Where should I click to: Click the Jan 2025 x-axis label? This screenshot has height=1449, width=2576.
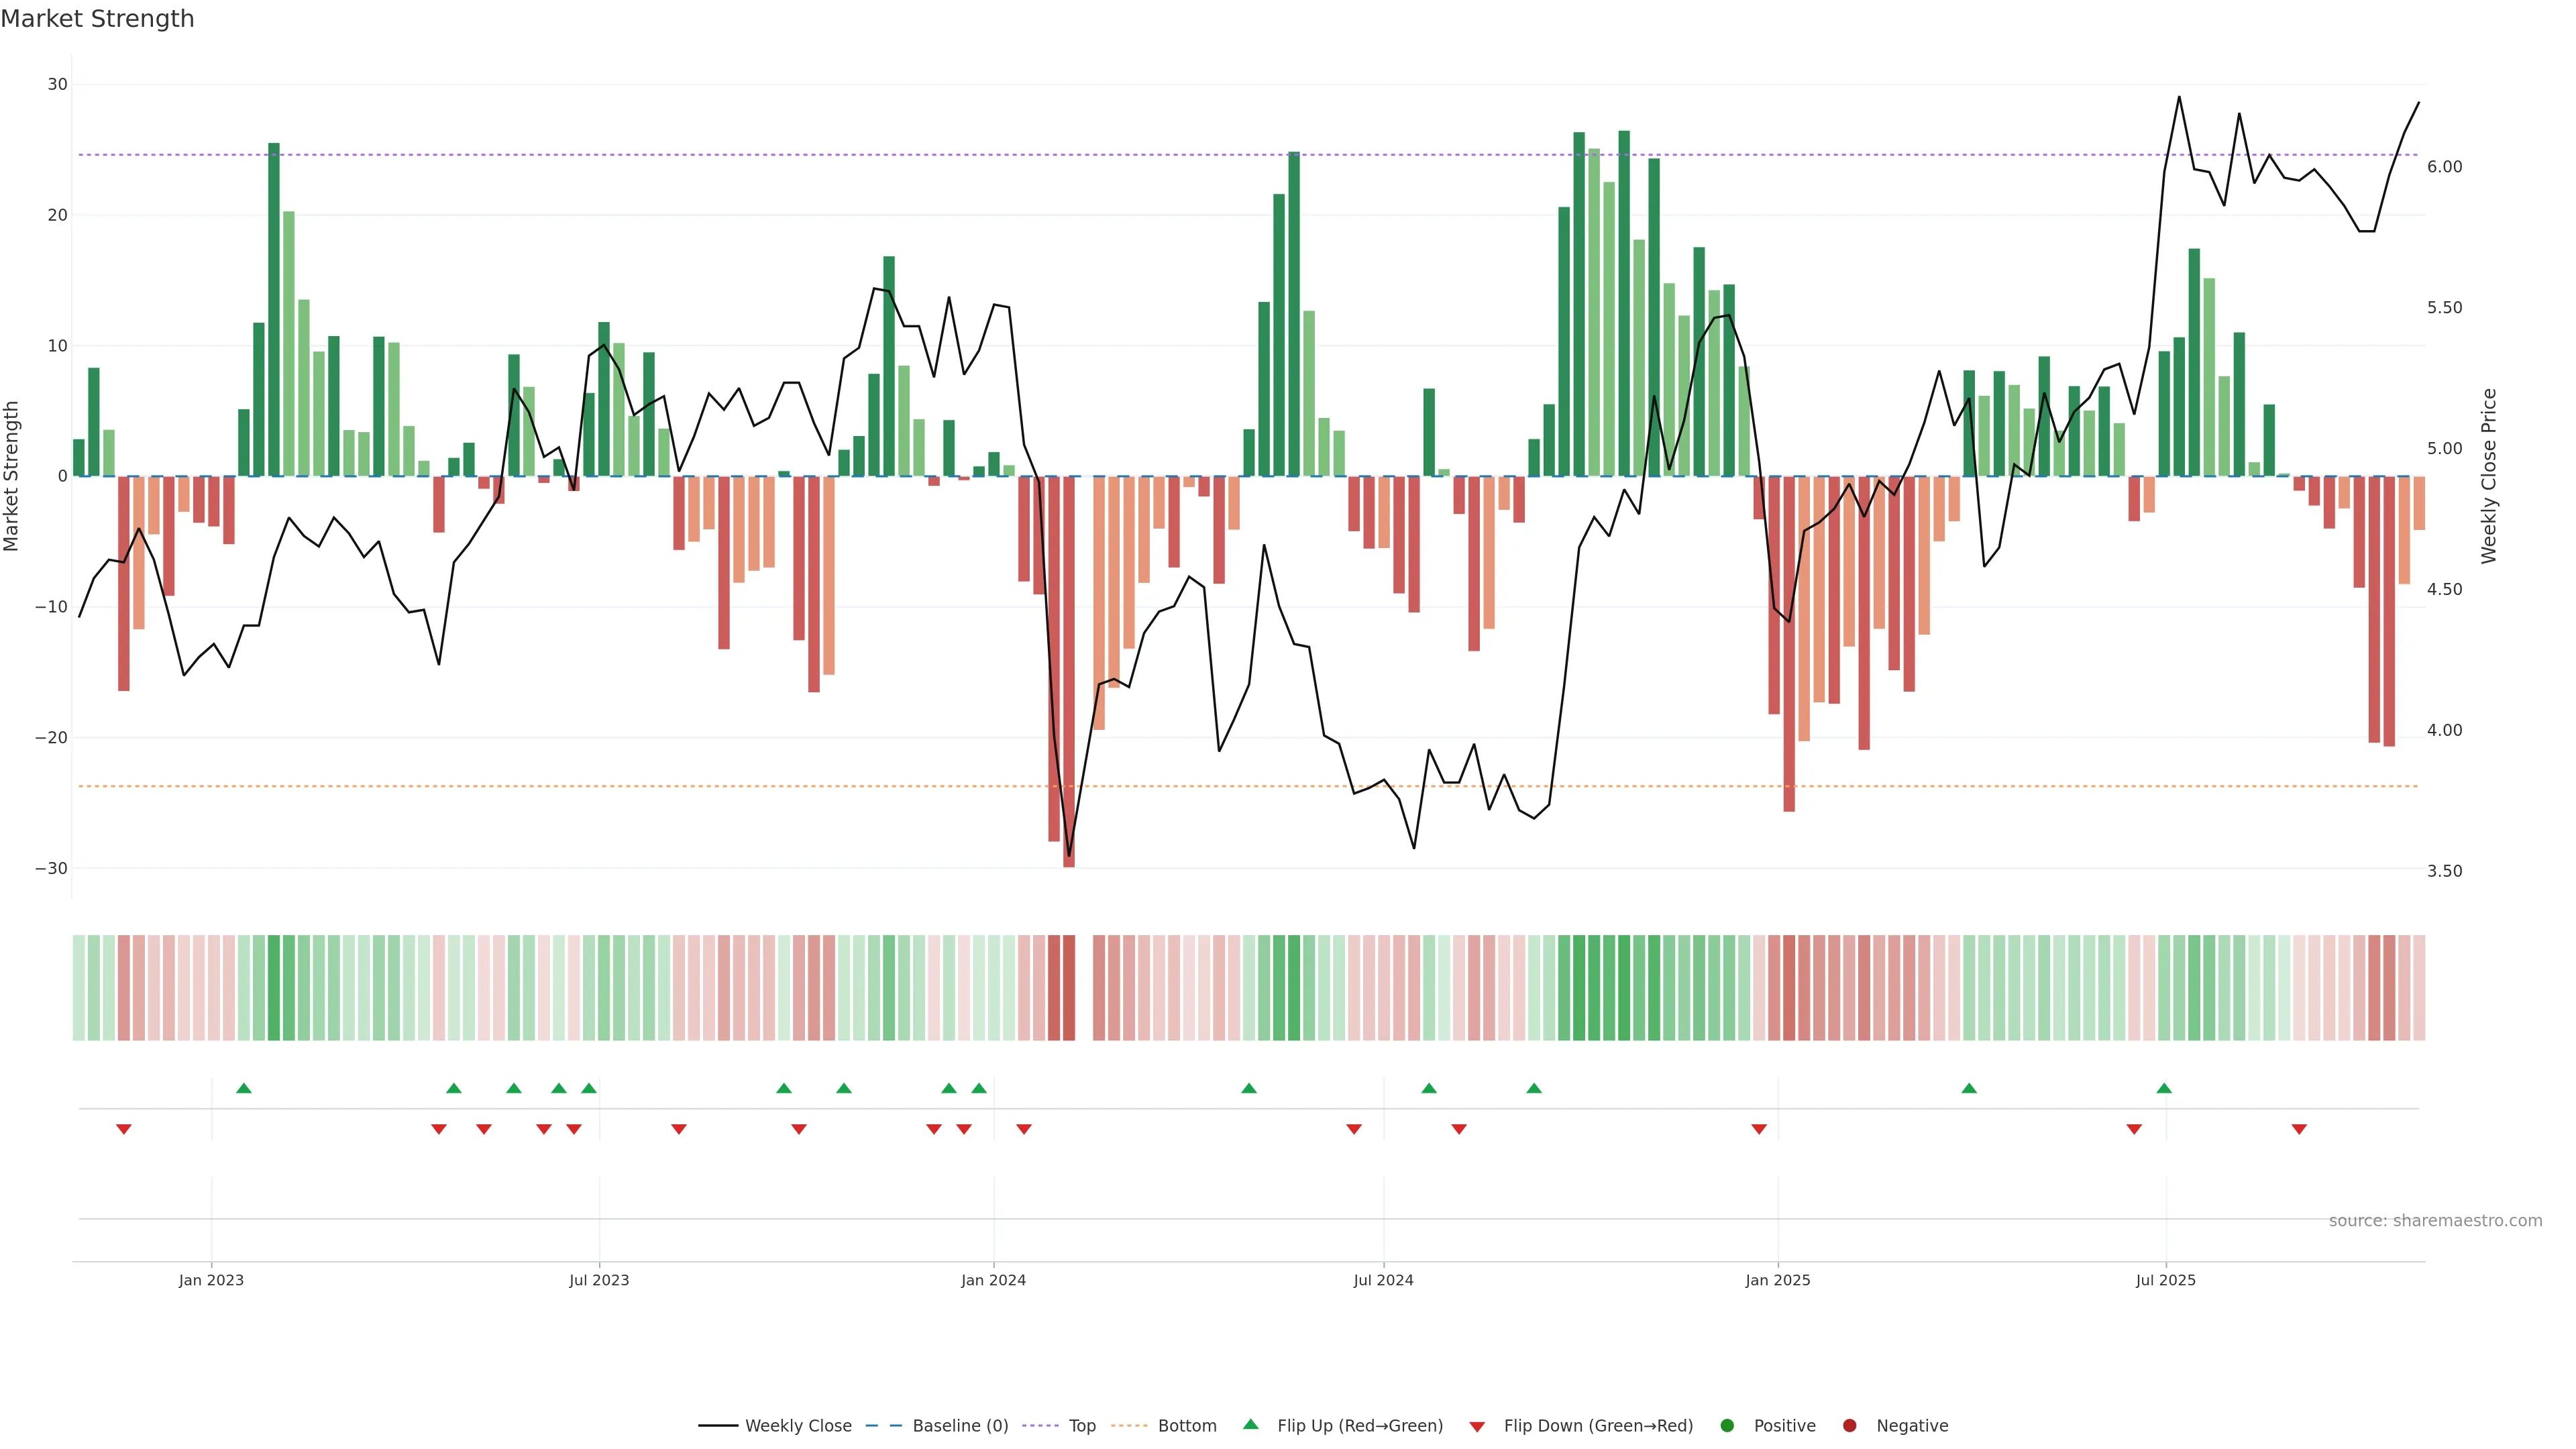click(1778, 1280)
